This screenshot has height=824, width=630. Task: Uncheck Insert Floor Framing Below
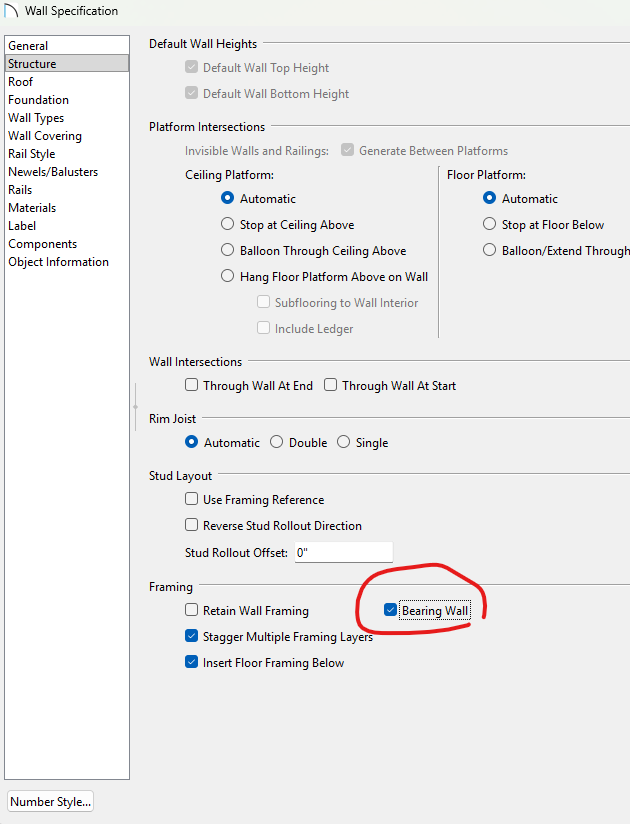192,662
